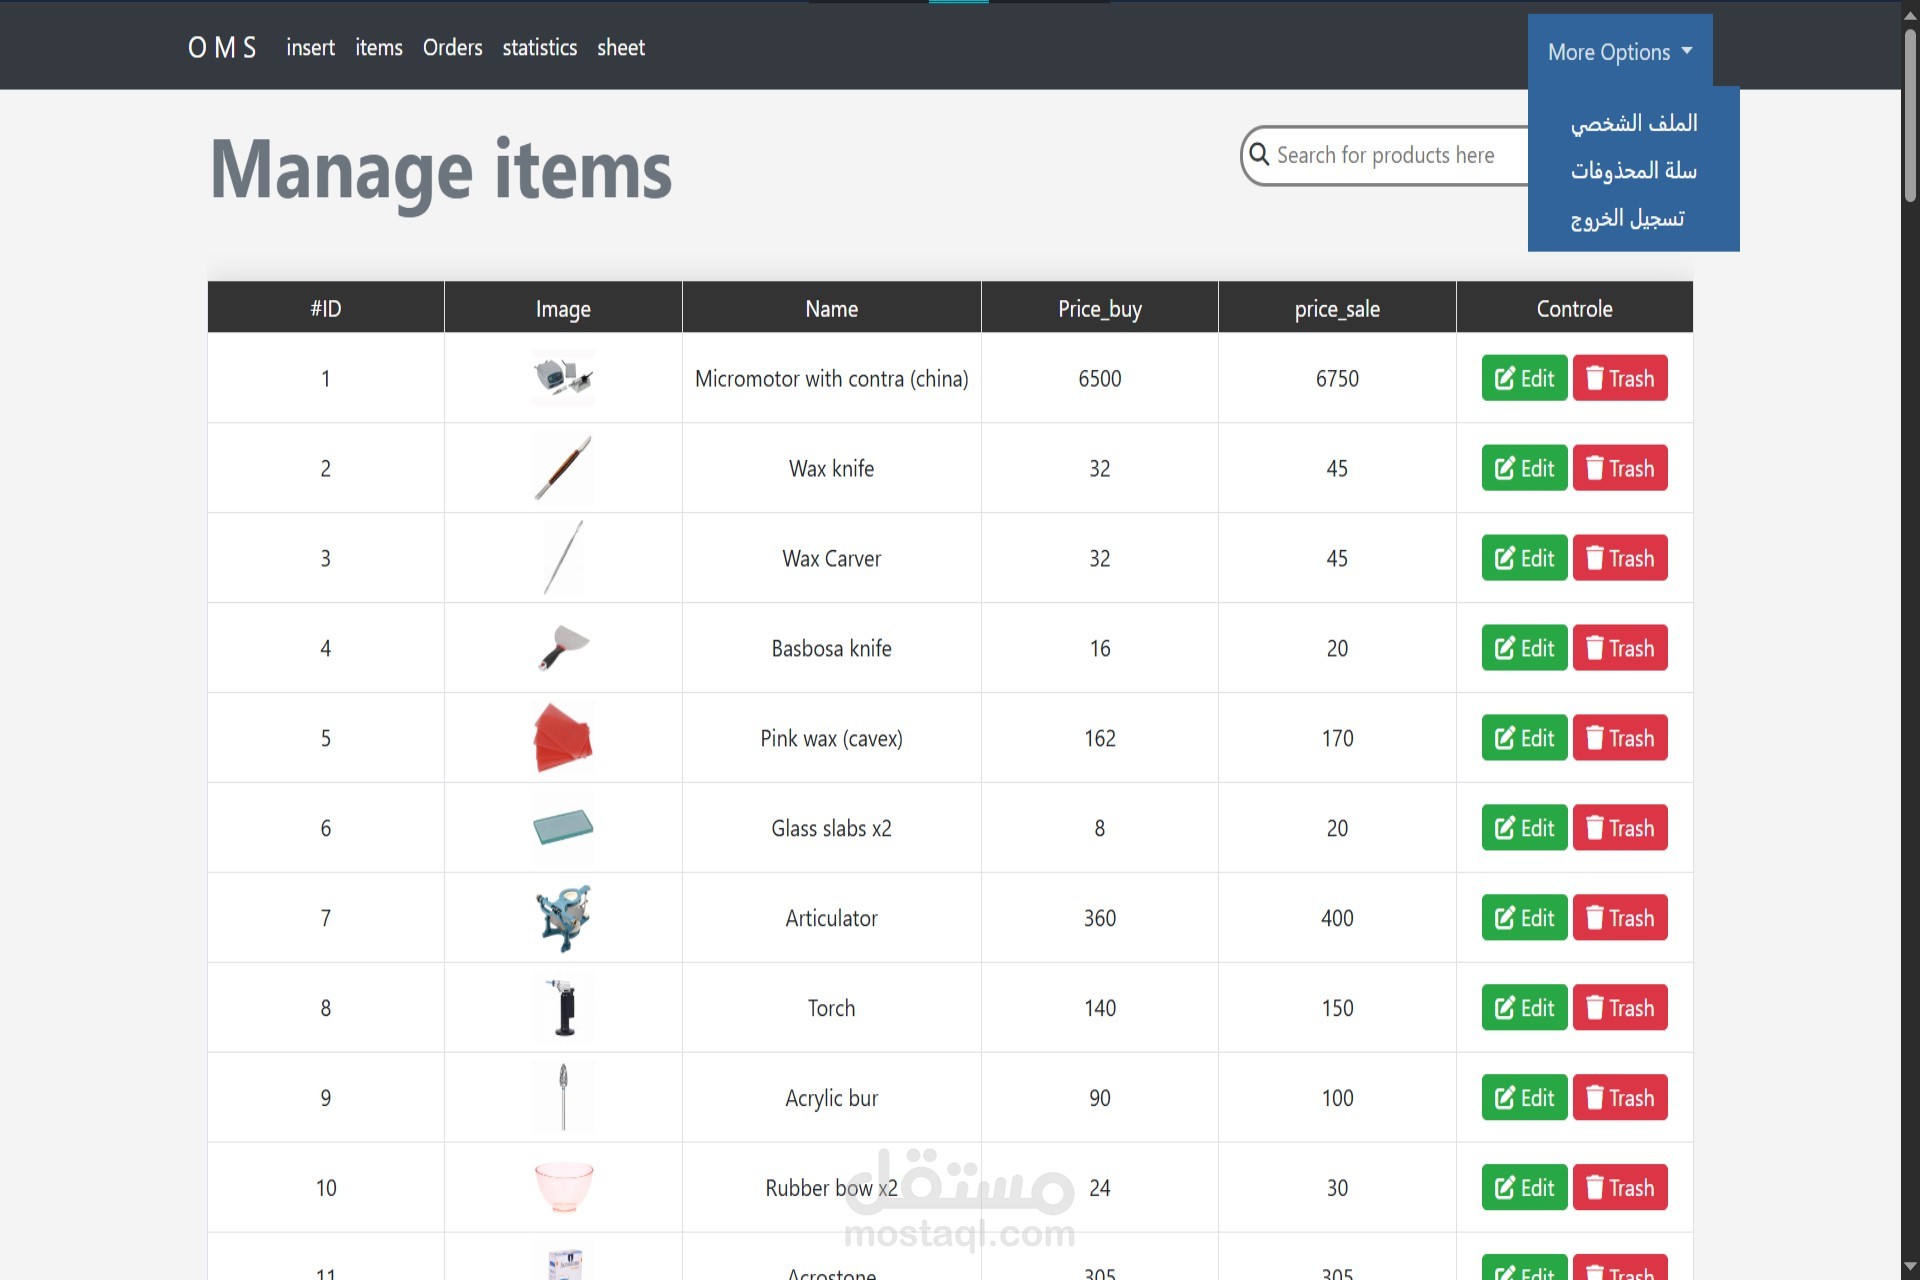This screenshot has height=1280, width=1920.
Task: Select the sale price '400'
Action: point(1337,918)
